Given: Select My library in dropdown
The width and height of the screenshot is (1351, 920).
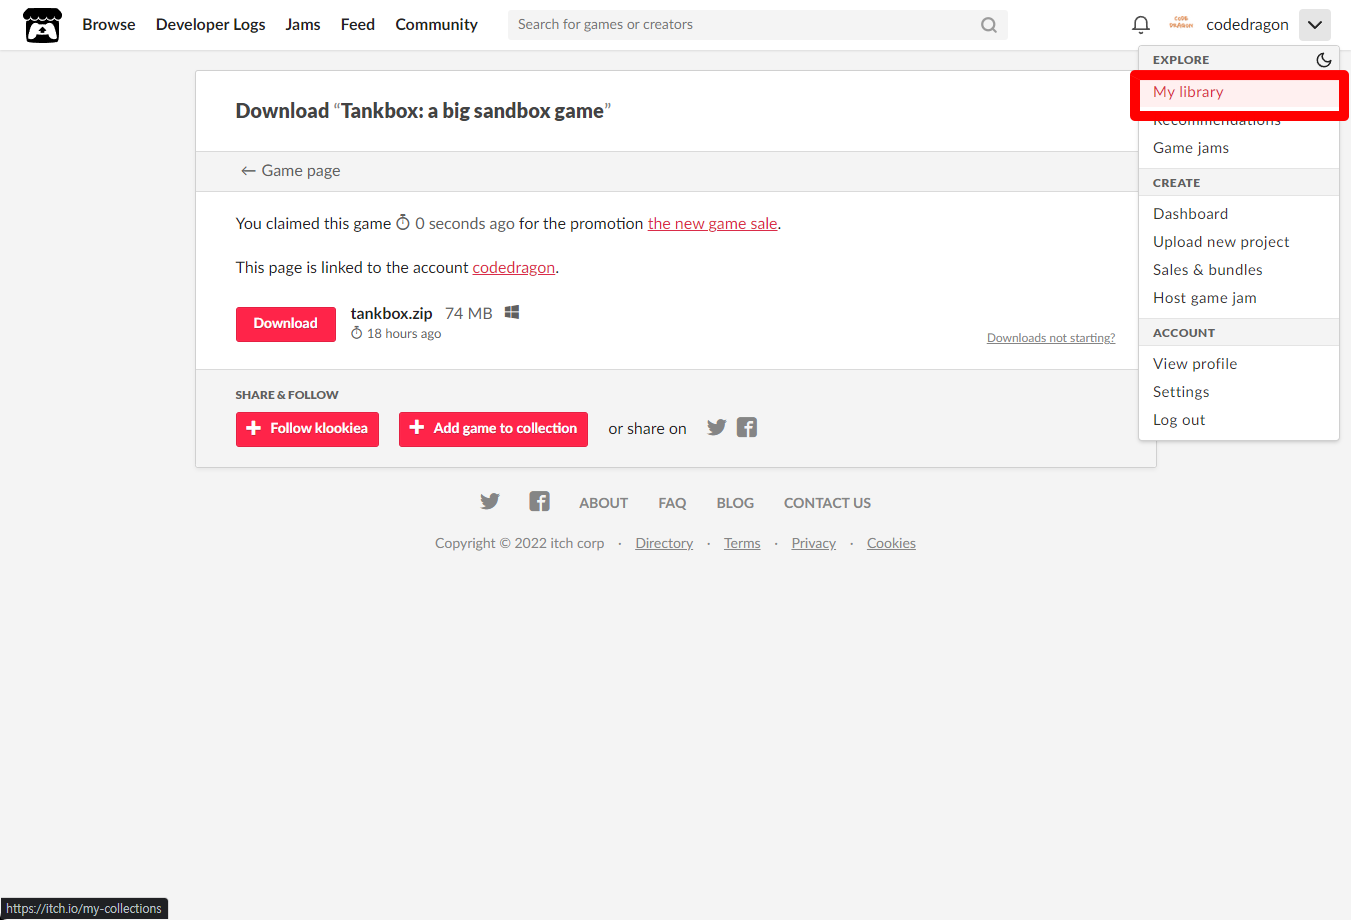Looking at the screenshot, I should (1239, 92).
